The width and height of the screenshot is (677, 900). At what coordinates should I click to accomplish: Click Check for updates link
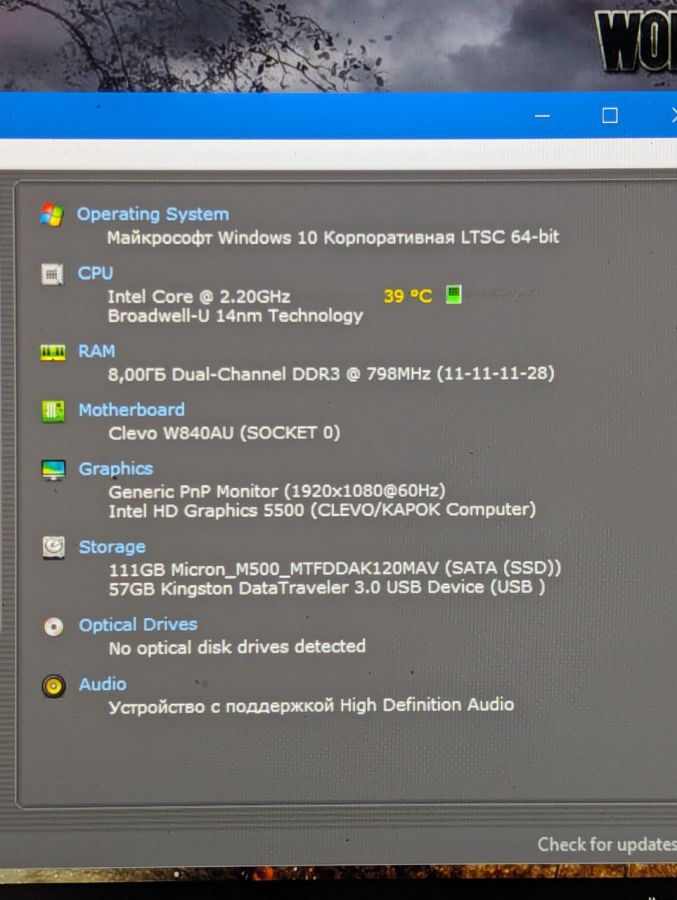coord(607,844)
